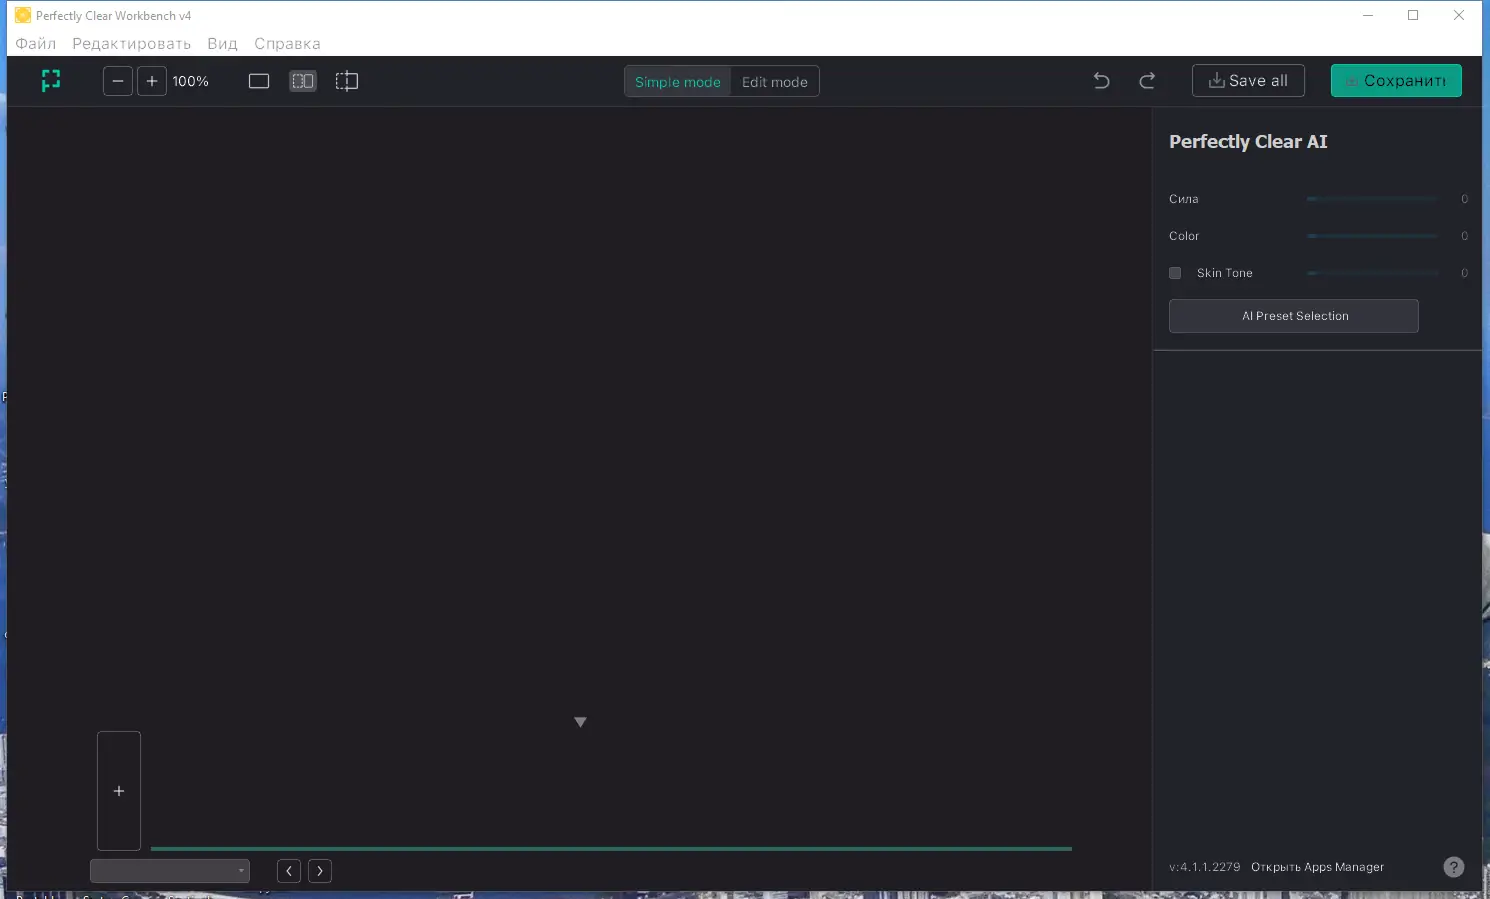Minimize the Perfectly Clear Workbench window

tap(1368, 15)
